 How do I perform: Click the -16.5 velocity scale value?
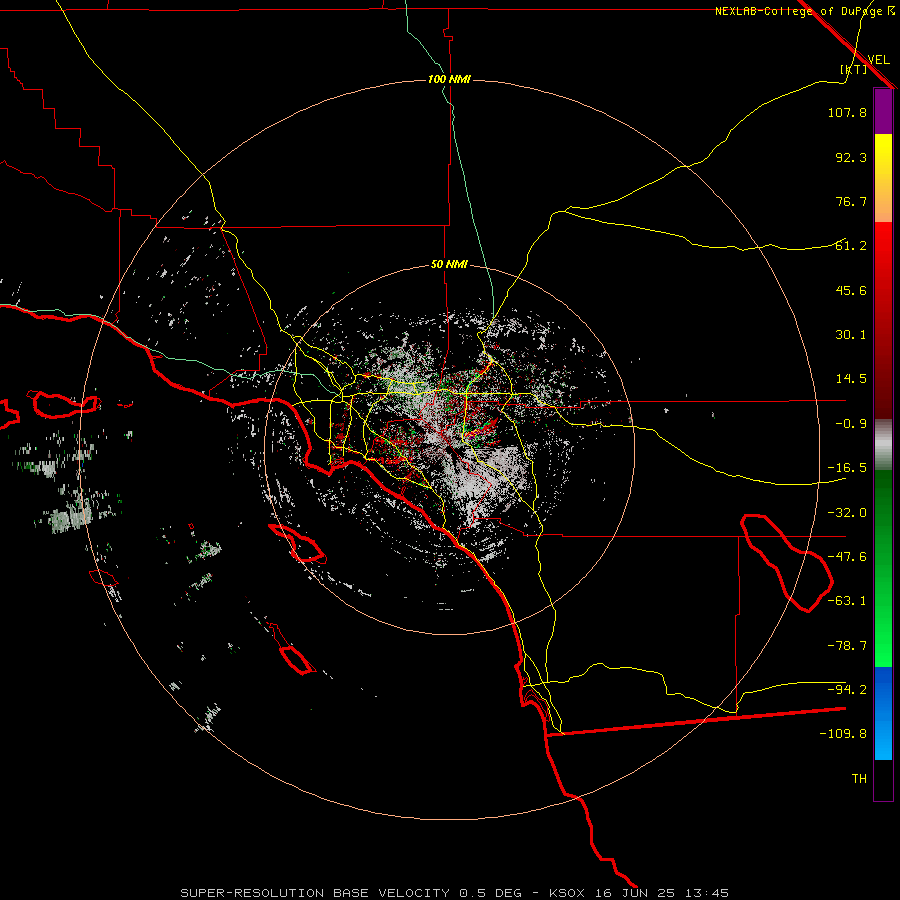[x=847, y=468]
